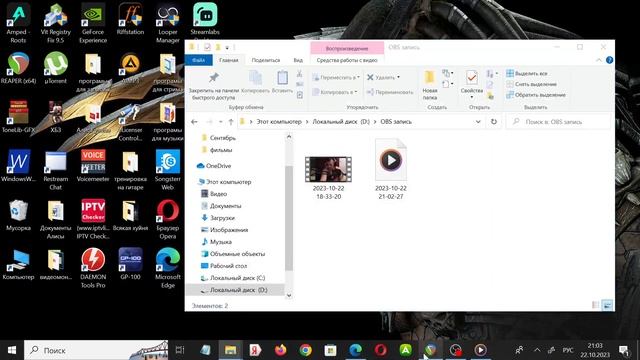The height and width of the screenshot is (360, 640).
Task: Open DAEMON Tools Pro desktop icon
Action: coord(93,268)
